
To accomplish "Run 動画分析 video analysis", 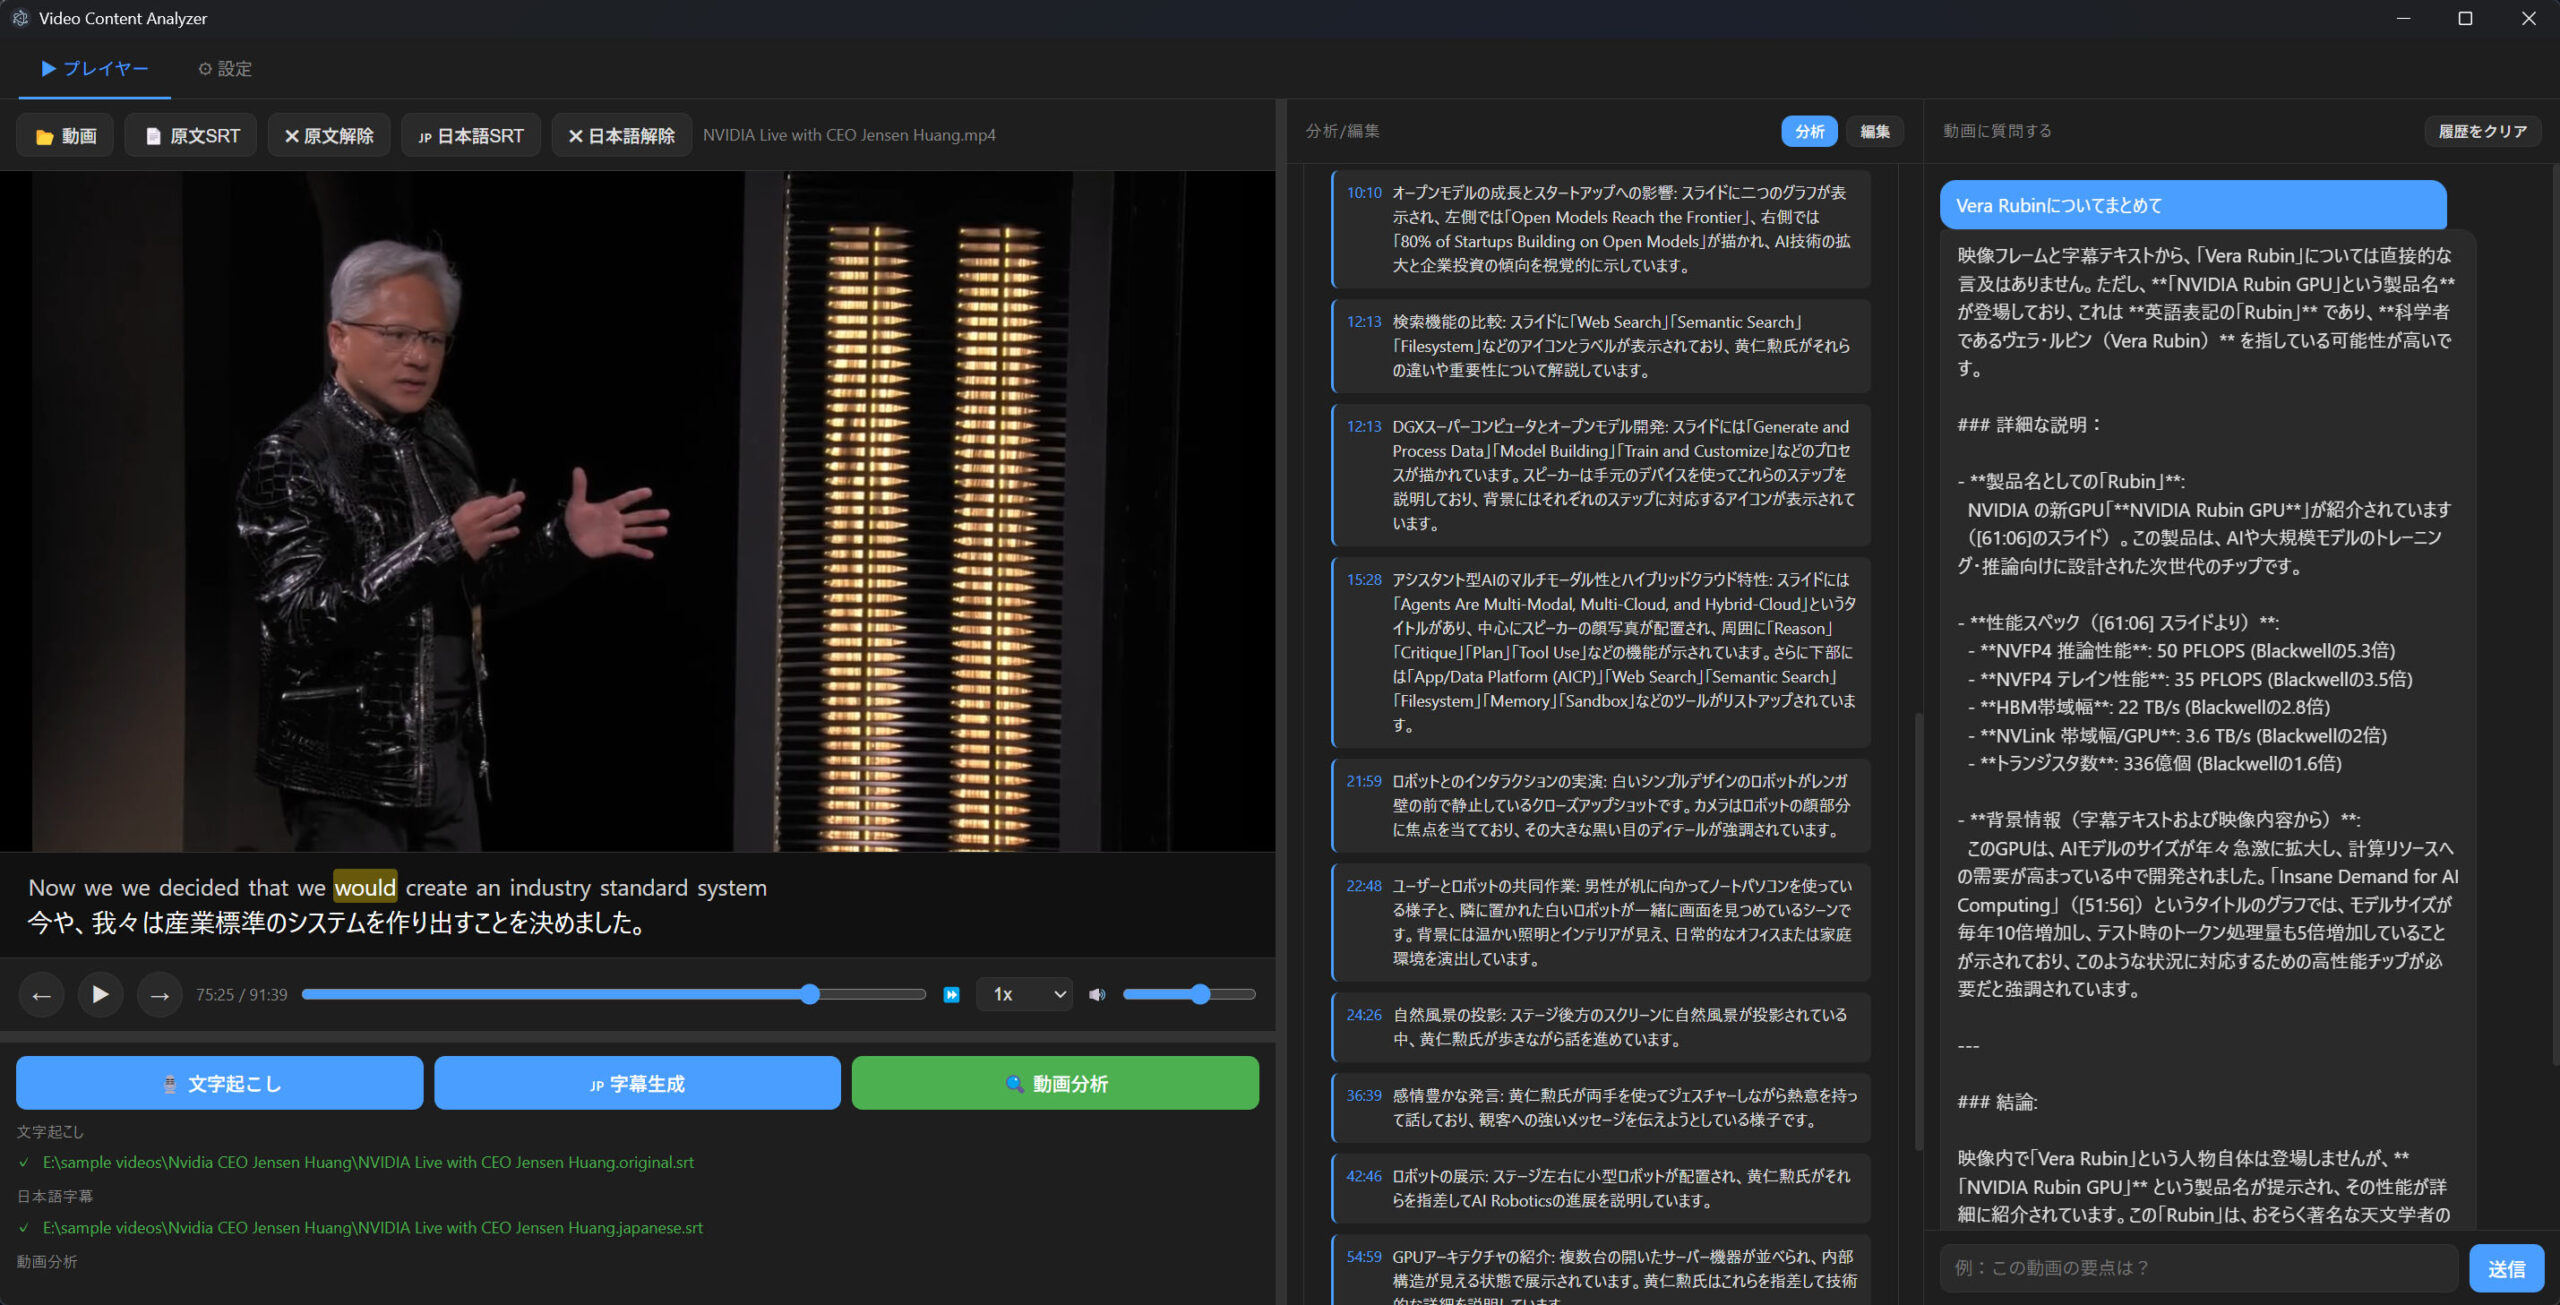I will tap(1055, 1083).
